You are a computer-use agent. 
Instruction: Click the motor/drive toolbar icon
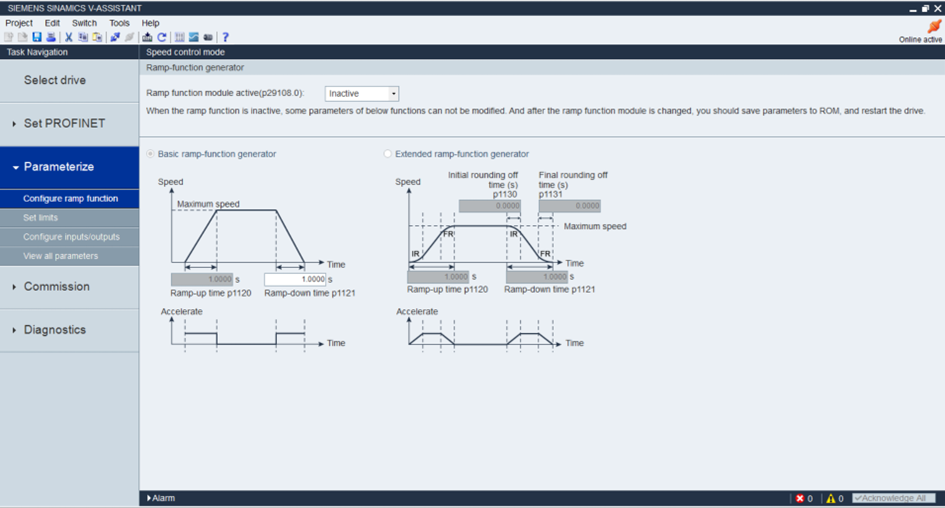click(208, 37)
